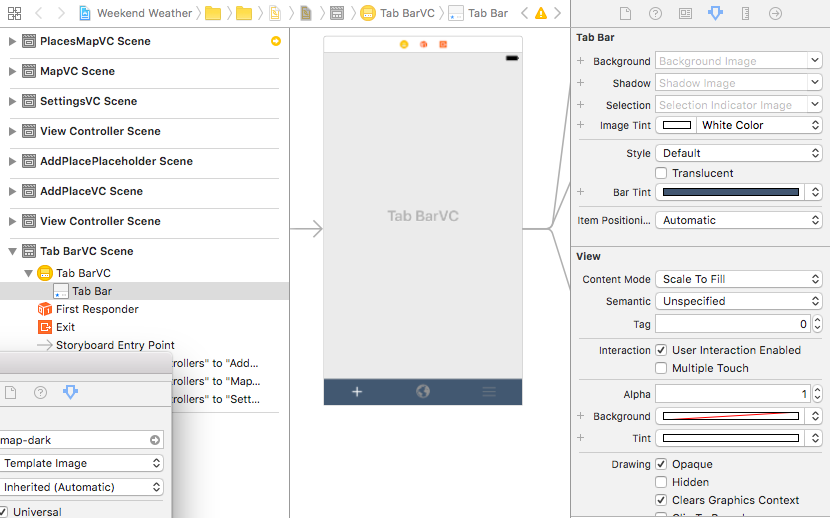Image resolution: width=831 pixels, height=518 pixels.
Task: Click First Responder icon on scene dock
Action: tap(423, 45)
